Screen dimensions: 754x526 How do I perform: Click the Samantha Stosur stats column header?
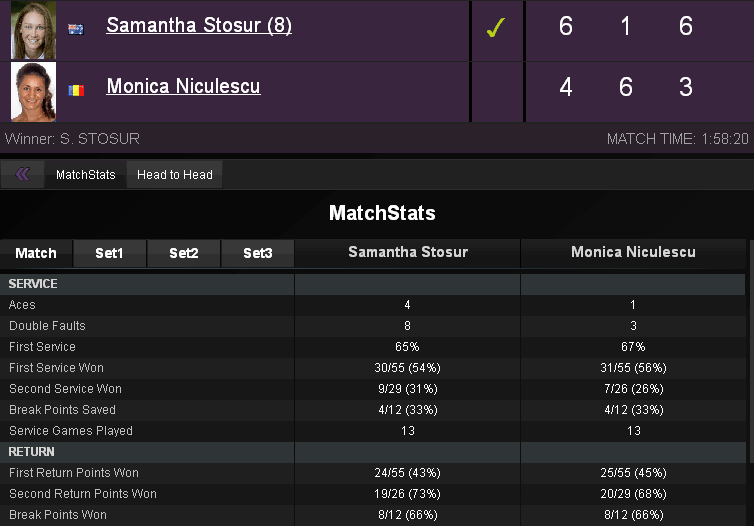[408, 253]
